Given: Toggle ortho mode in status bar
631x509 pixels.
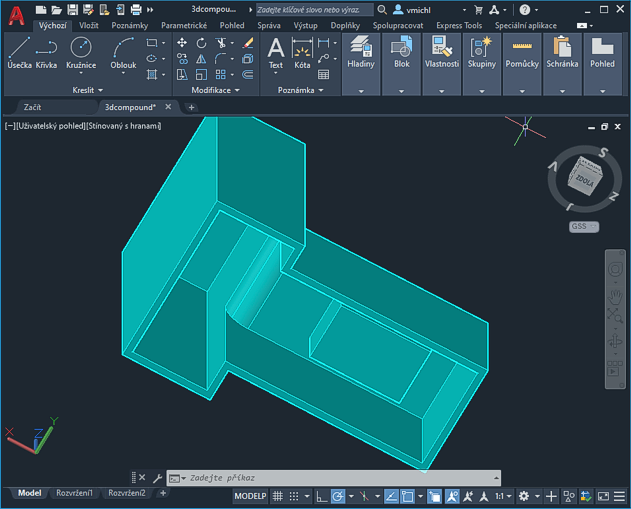Looking at the screenshot, I should pyautogui.click(x=321, y=496).
